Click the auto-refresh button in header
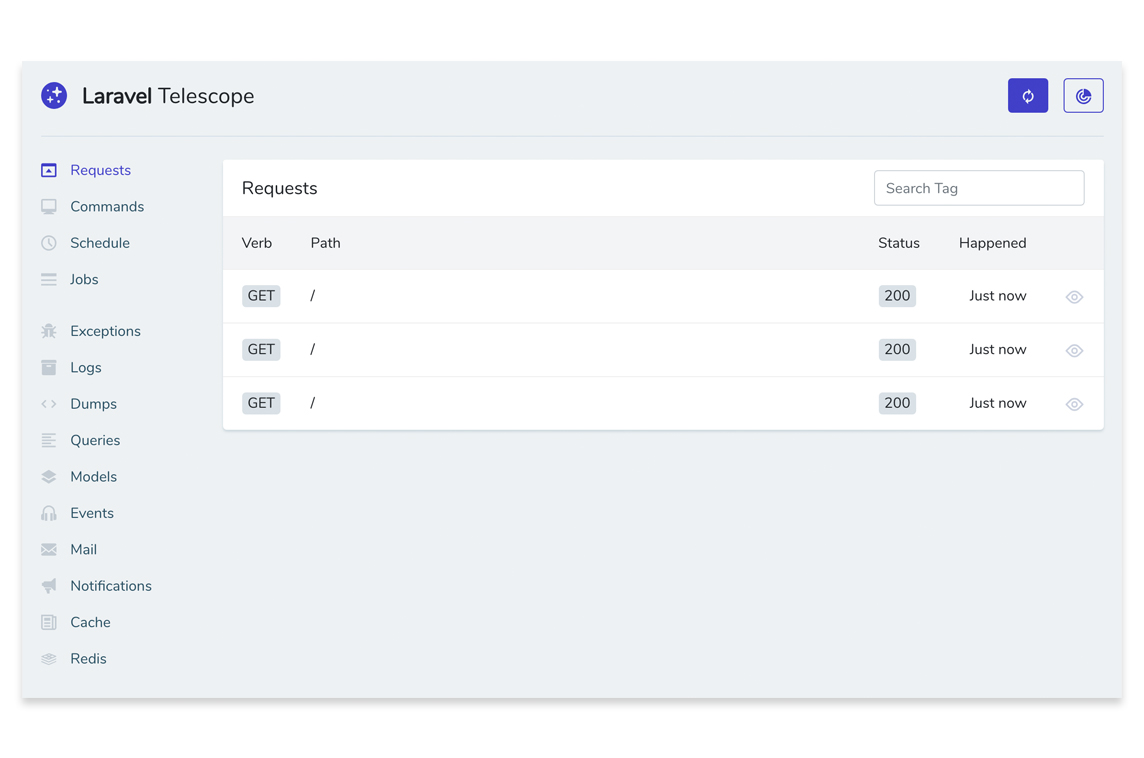Viewport: 1144px width, 758px height. tap(1027, 96)
